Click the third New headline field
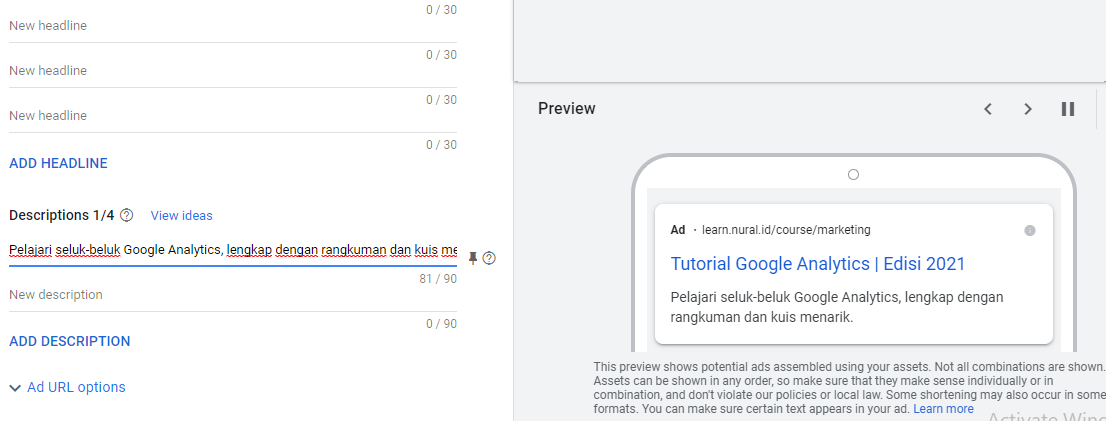1106x421 pixels. coord(233,116)
